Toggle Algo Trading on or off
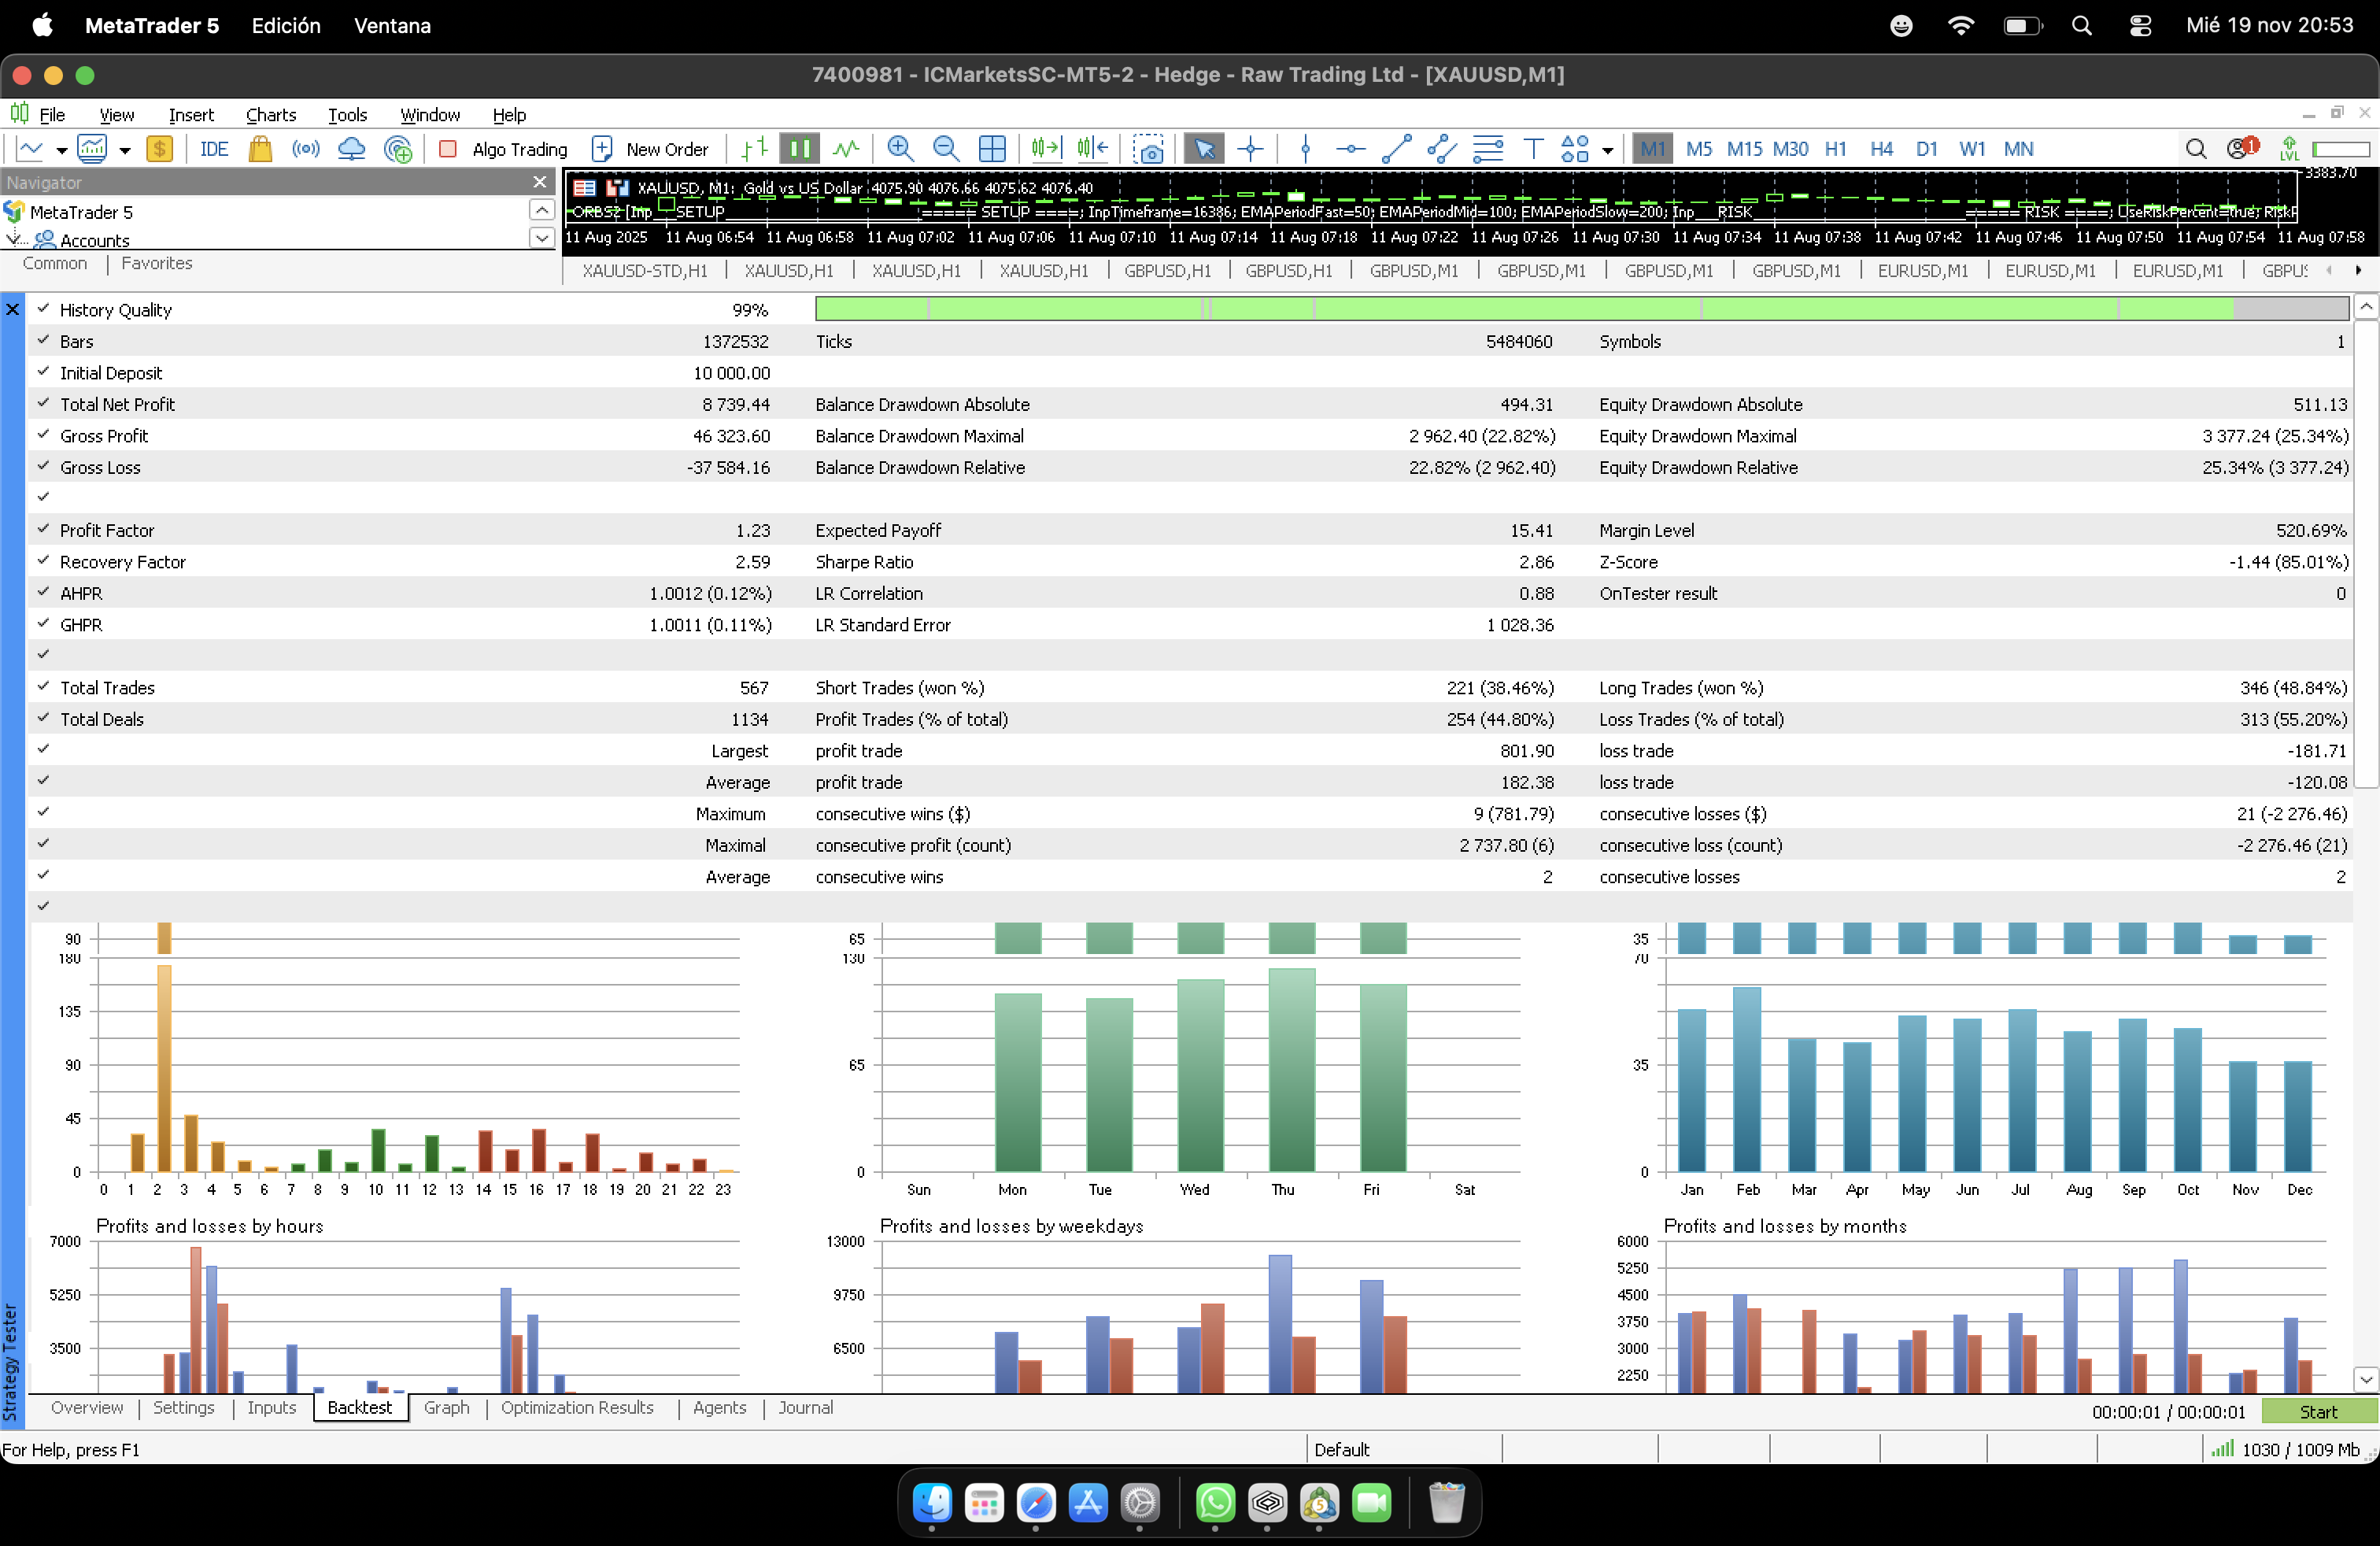The width and height of the screenshot is (2380, 1546). (504, 149)
